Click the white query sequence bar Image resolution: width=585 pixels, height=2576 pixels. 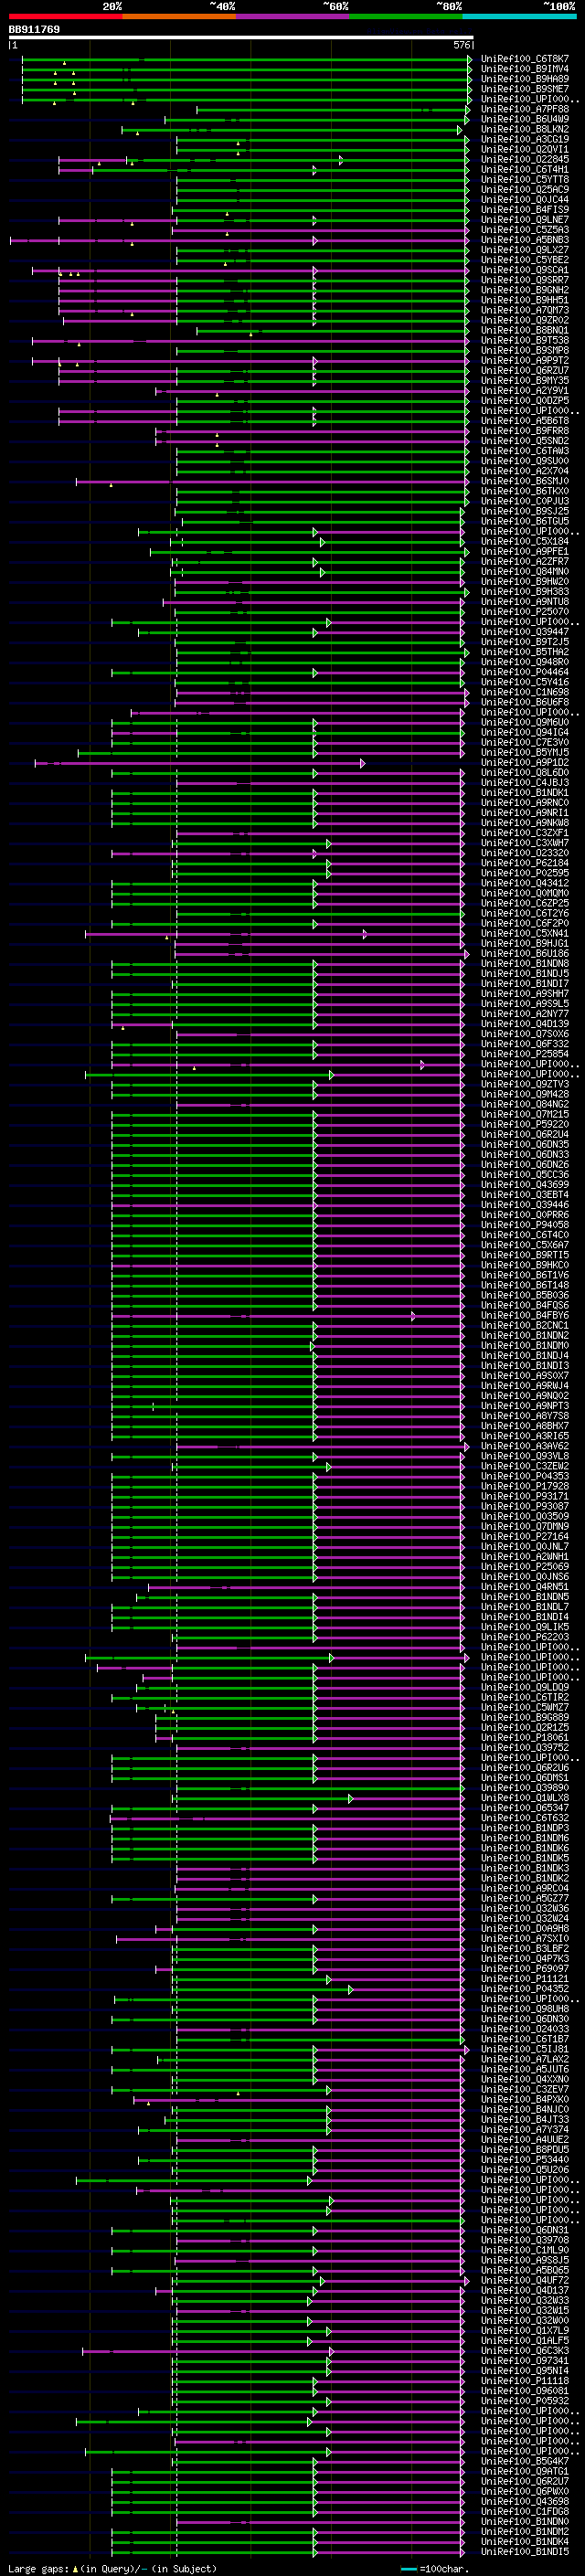241,38
